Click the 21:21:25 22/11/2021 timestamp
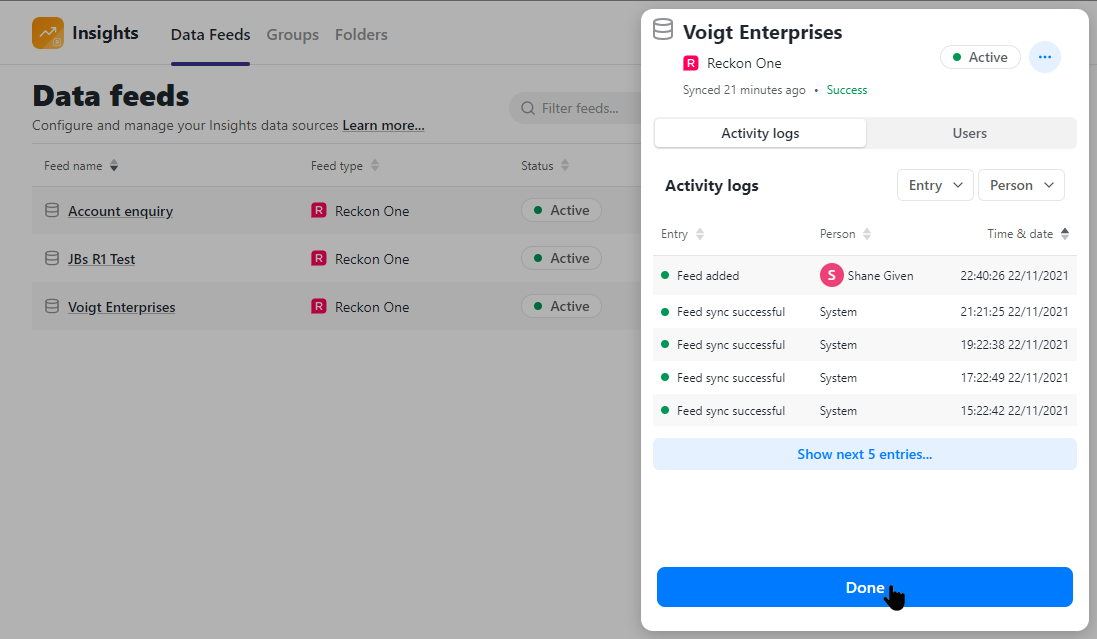The width and height of the screenshot is (1097, 639). [1014, 312]
